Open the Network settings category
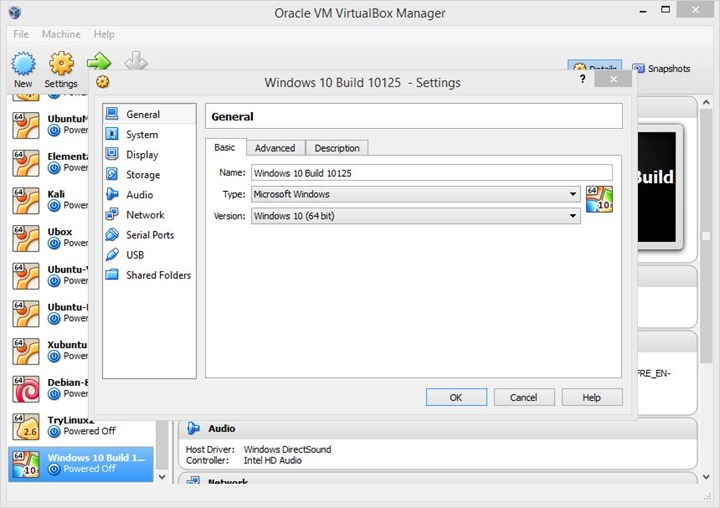The image size is (720, 508). 149,214
